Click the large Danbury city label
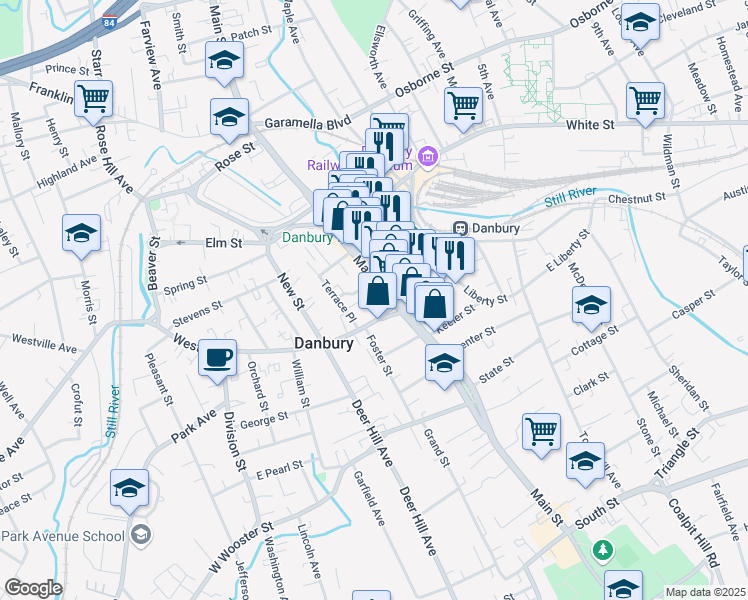The width and height of the screenshot is (748, 600). coord(324,343)
